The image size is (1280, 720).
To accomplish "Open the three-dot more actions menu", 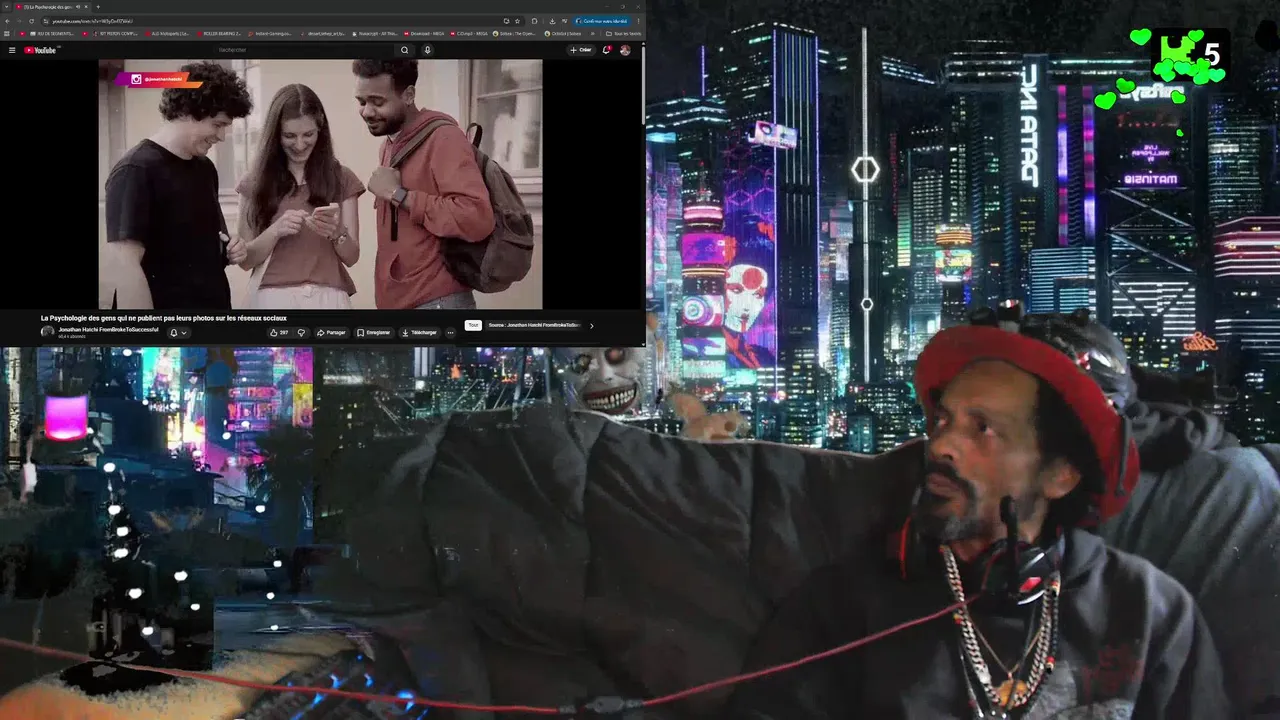I will coord(450,332).
